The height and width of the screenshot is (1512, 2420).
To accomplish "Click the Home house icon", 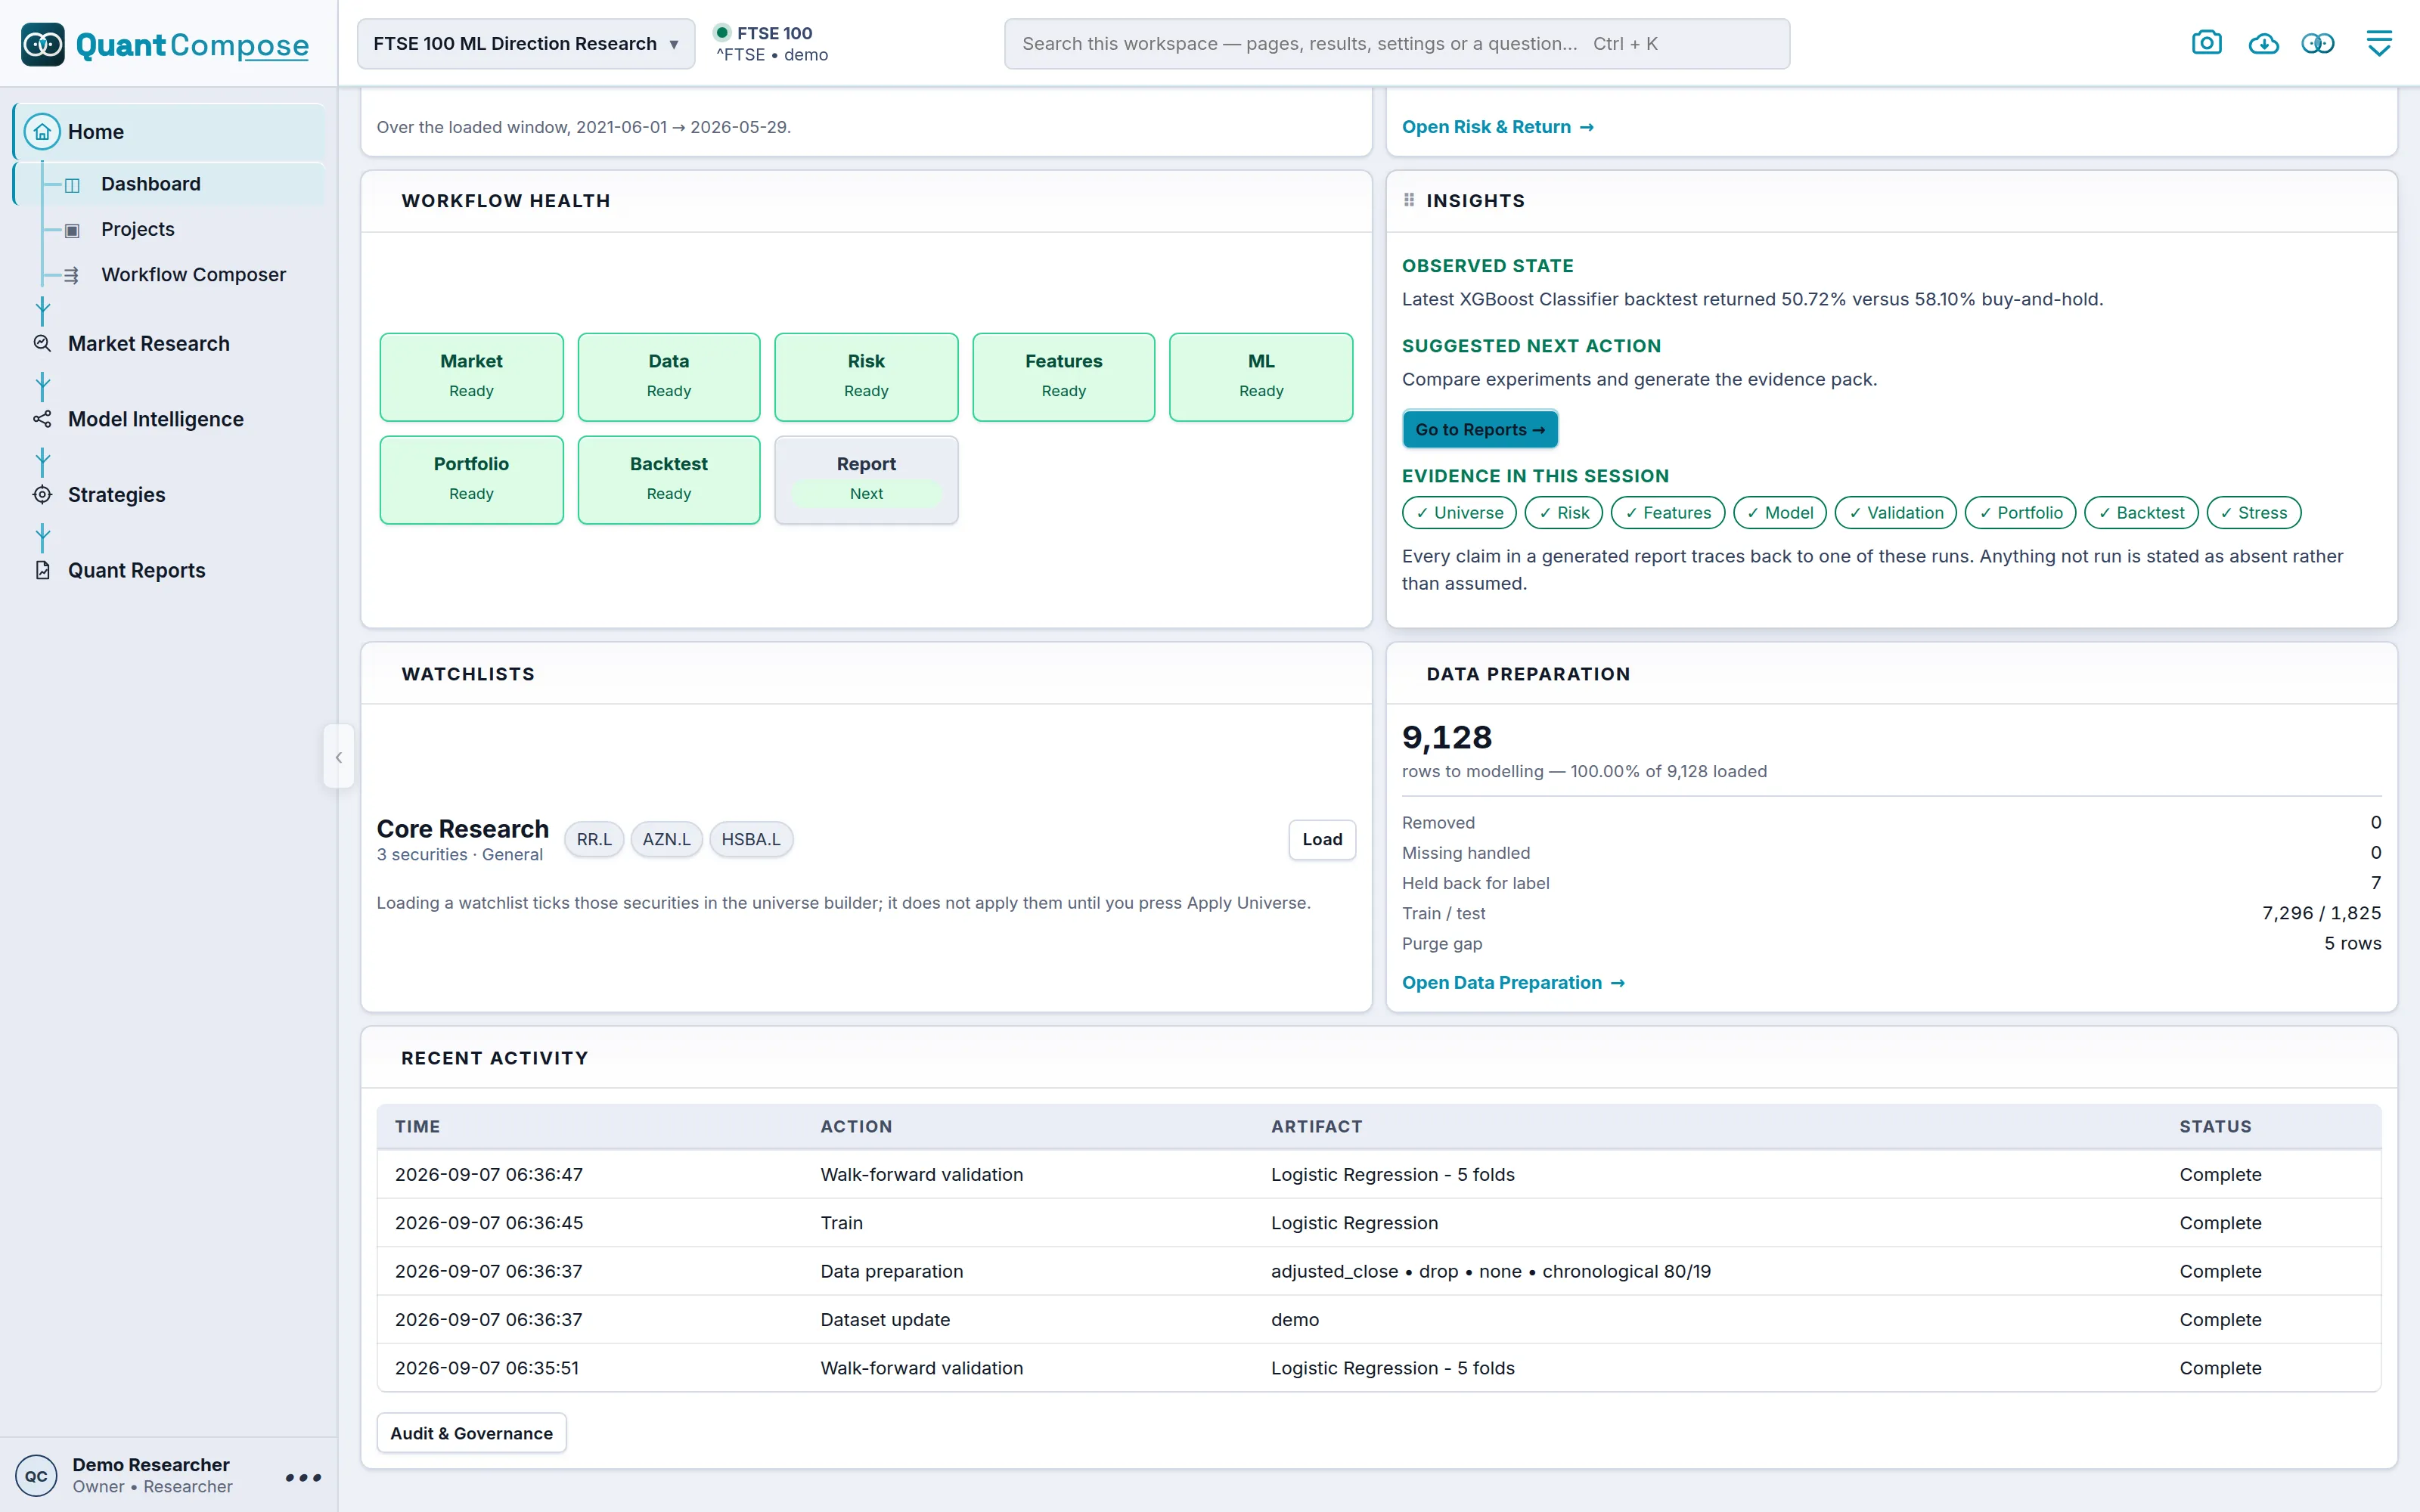I will tap(42, 132).
